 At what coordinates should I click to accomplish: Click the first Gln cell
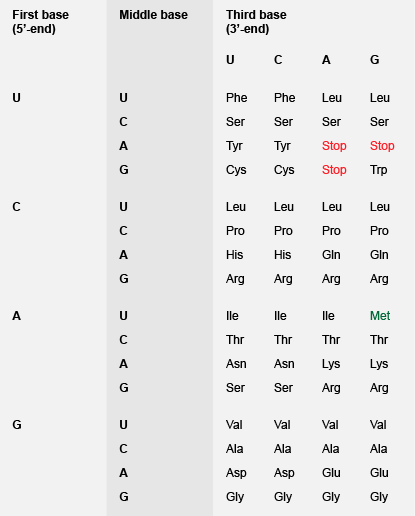[331, 255]
